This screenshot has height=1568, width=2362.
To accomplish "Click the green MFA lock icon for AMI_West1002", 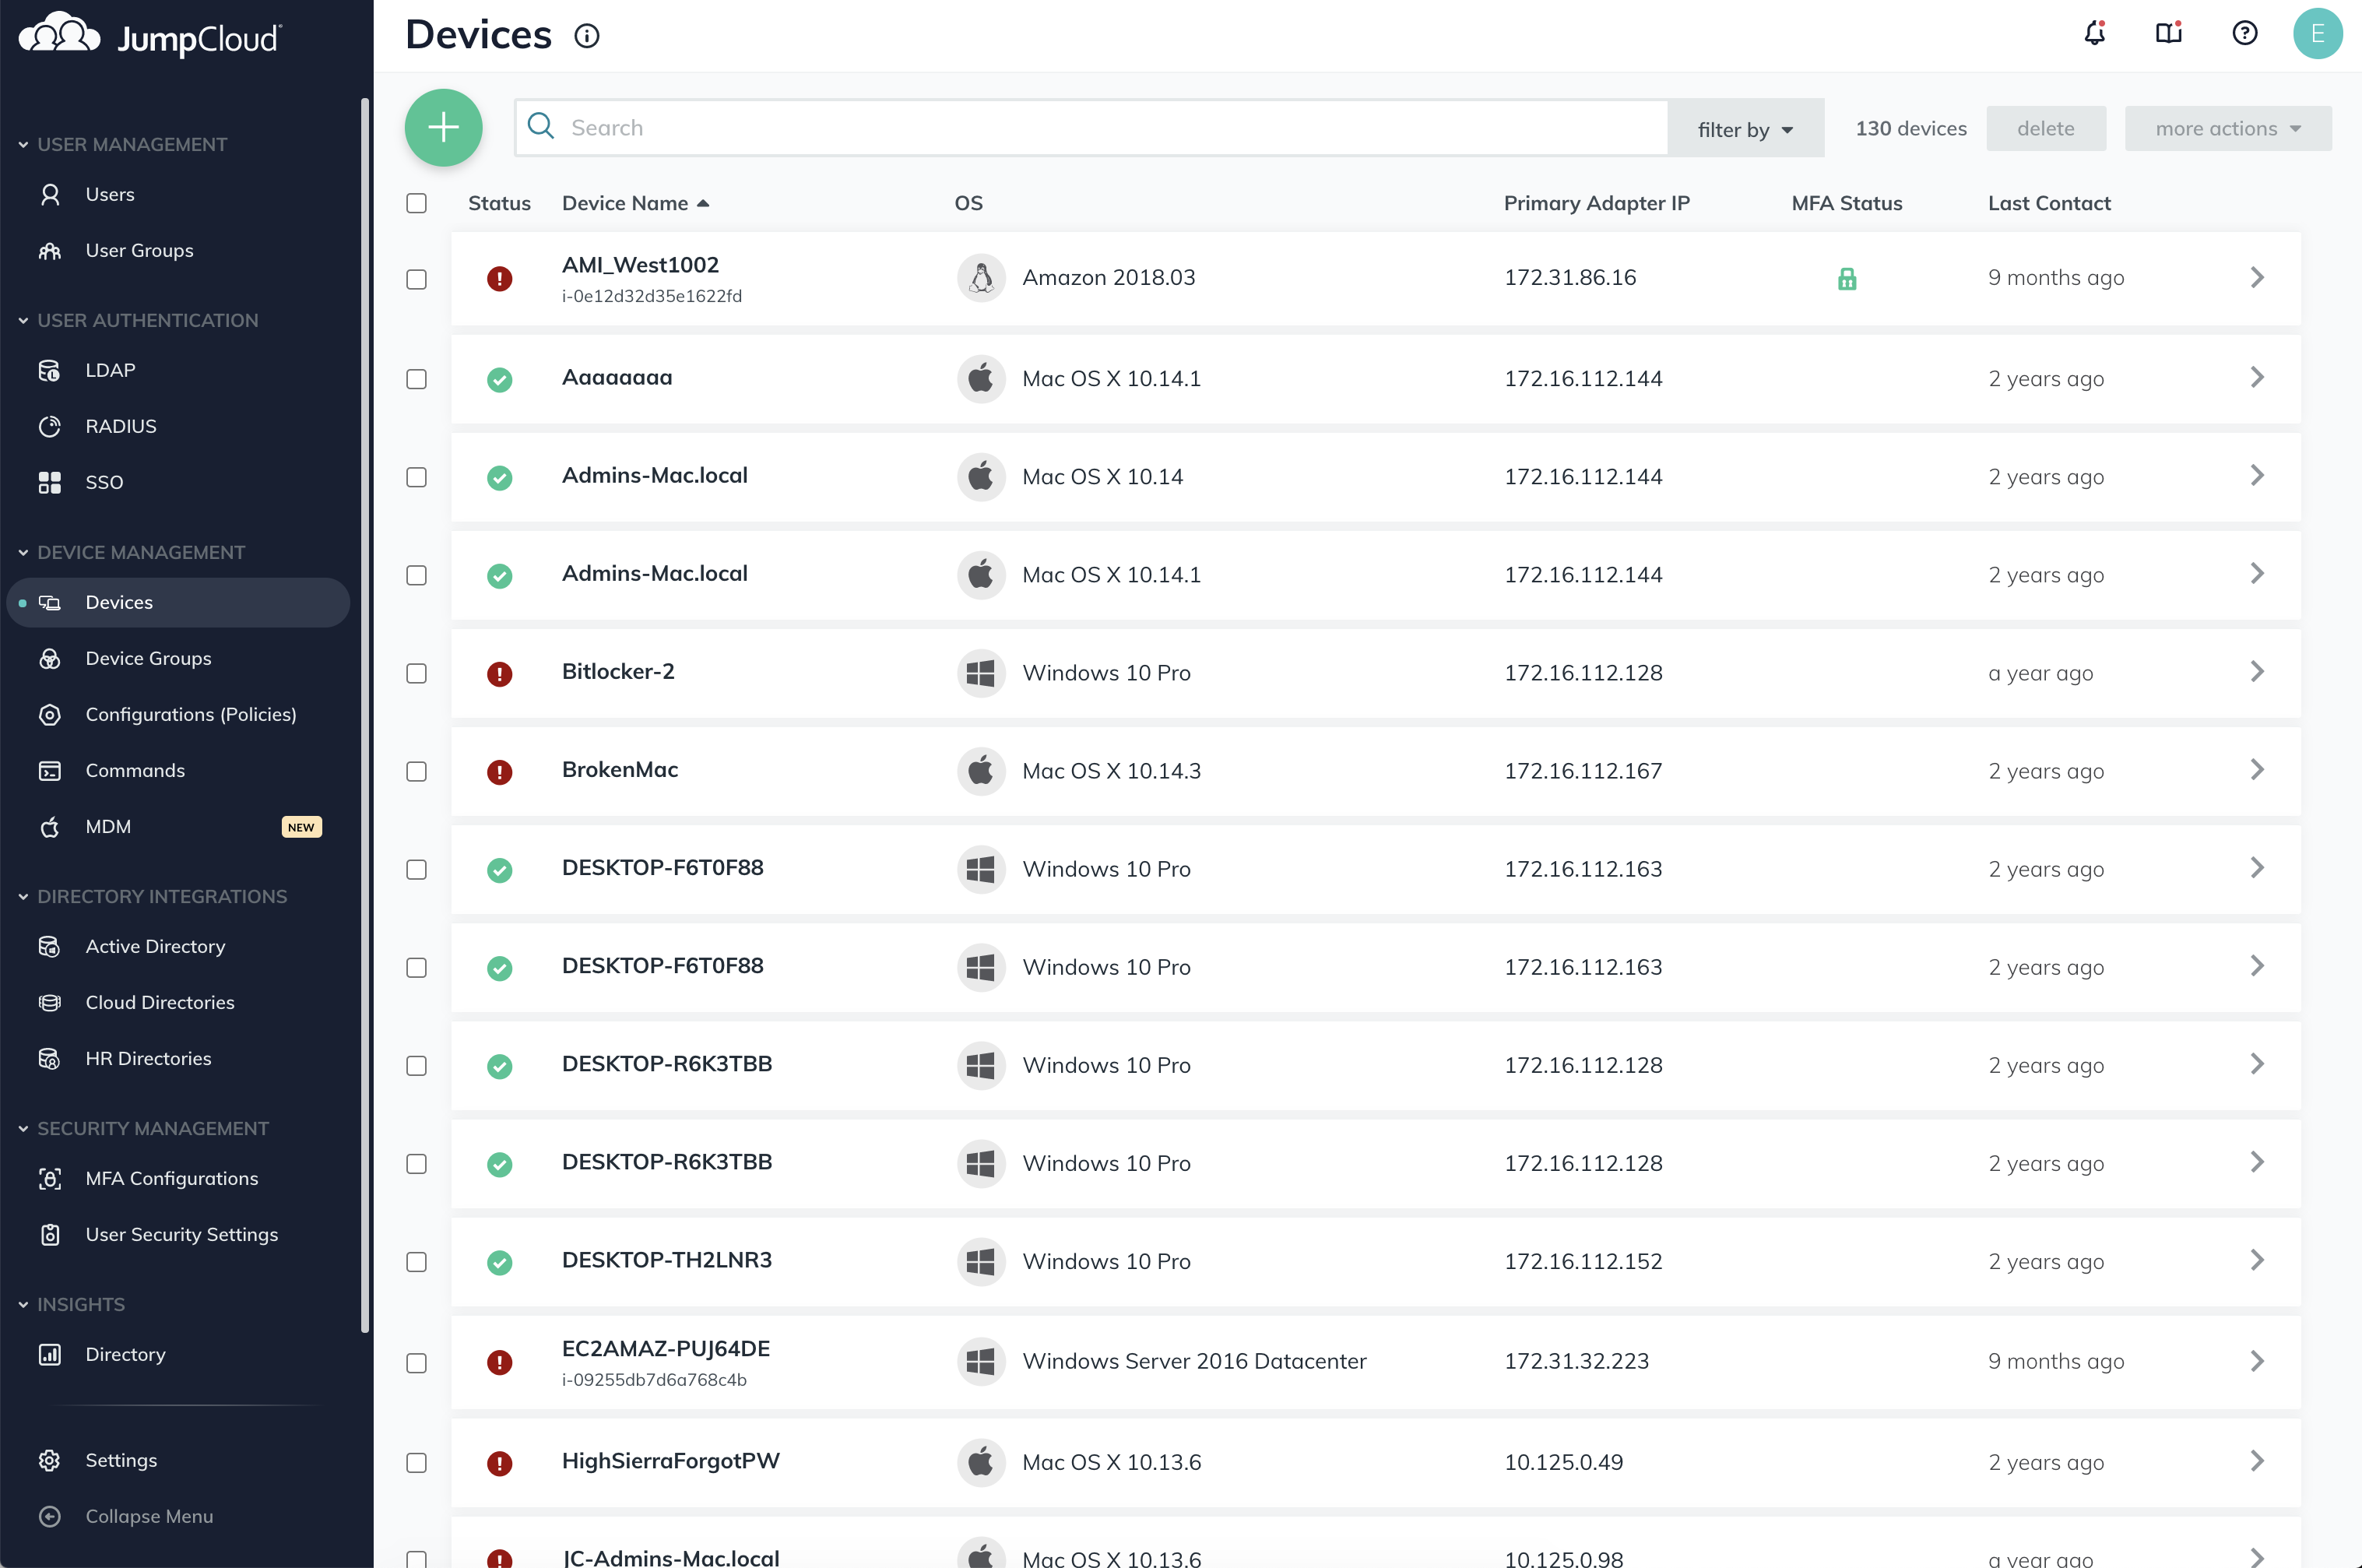I will 1846,279.
